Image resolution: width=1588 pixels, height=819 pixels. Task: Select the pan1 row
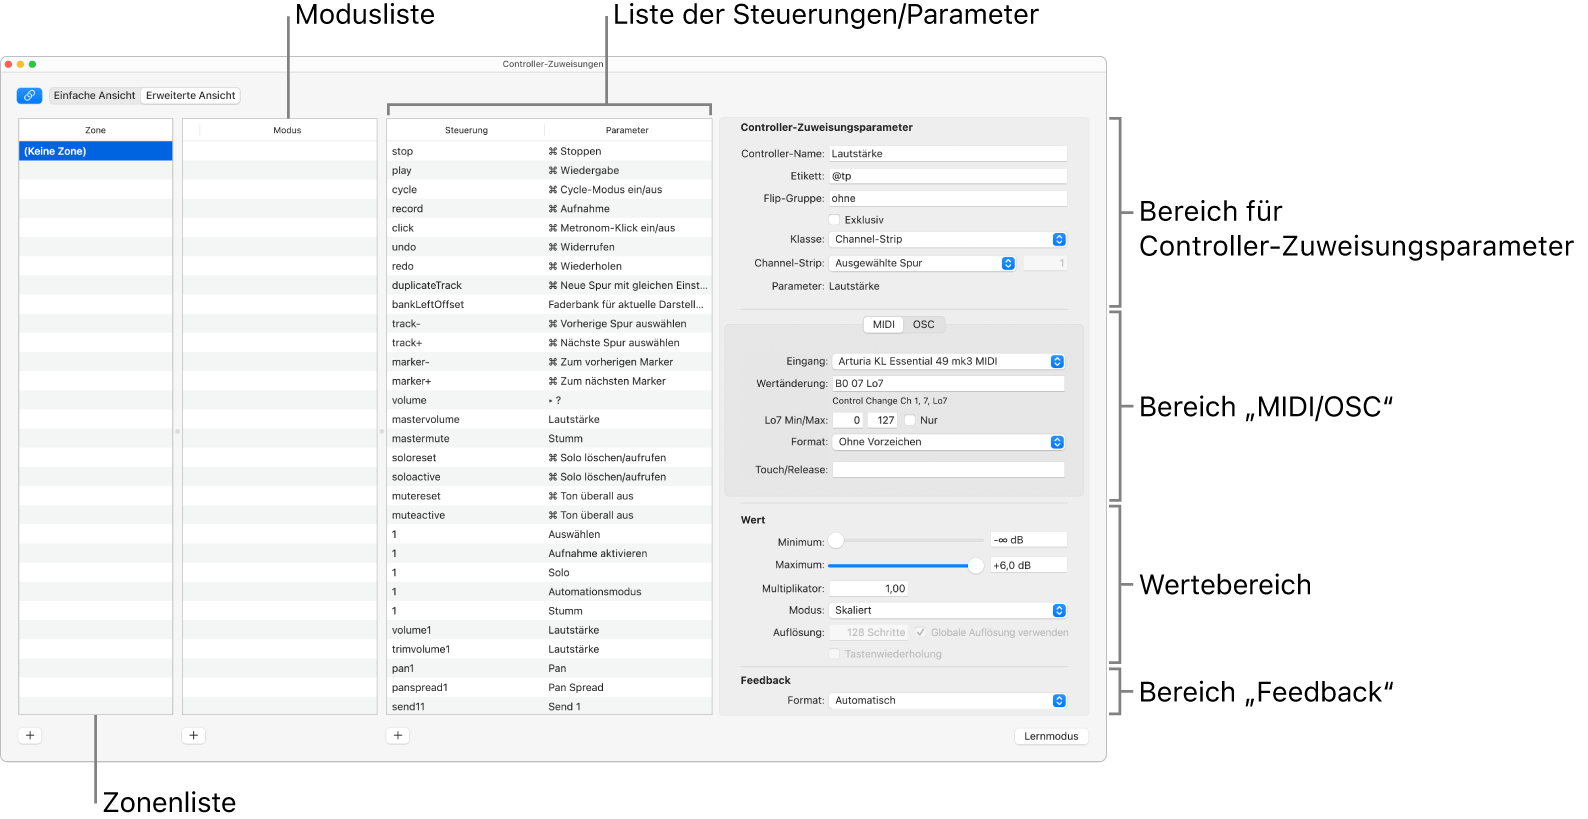click(549, 668)
